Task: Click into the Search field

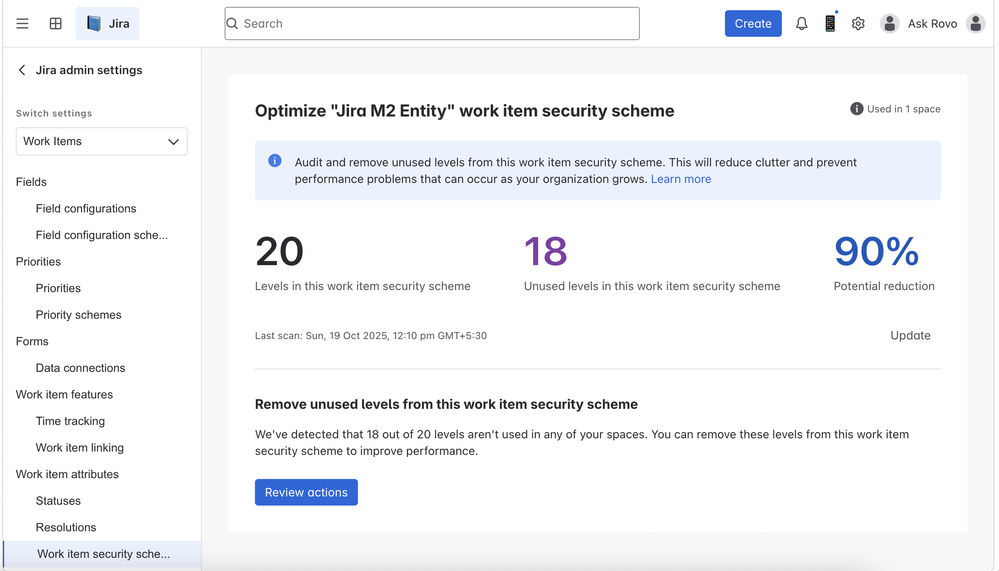Action: 432,24
